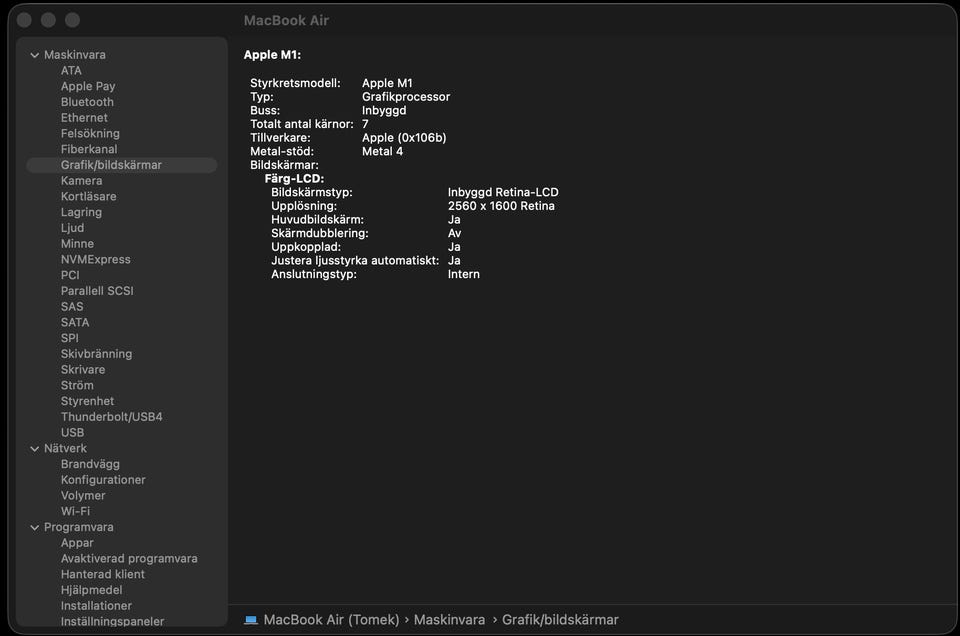Open the Ethernet hardware entry
The height and width of the screenshot is (636, 960).
pyautogui.click(x=84, y=118)
